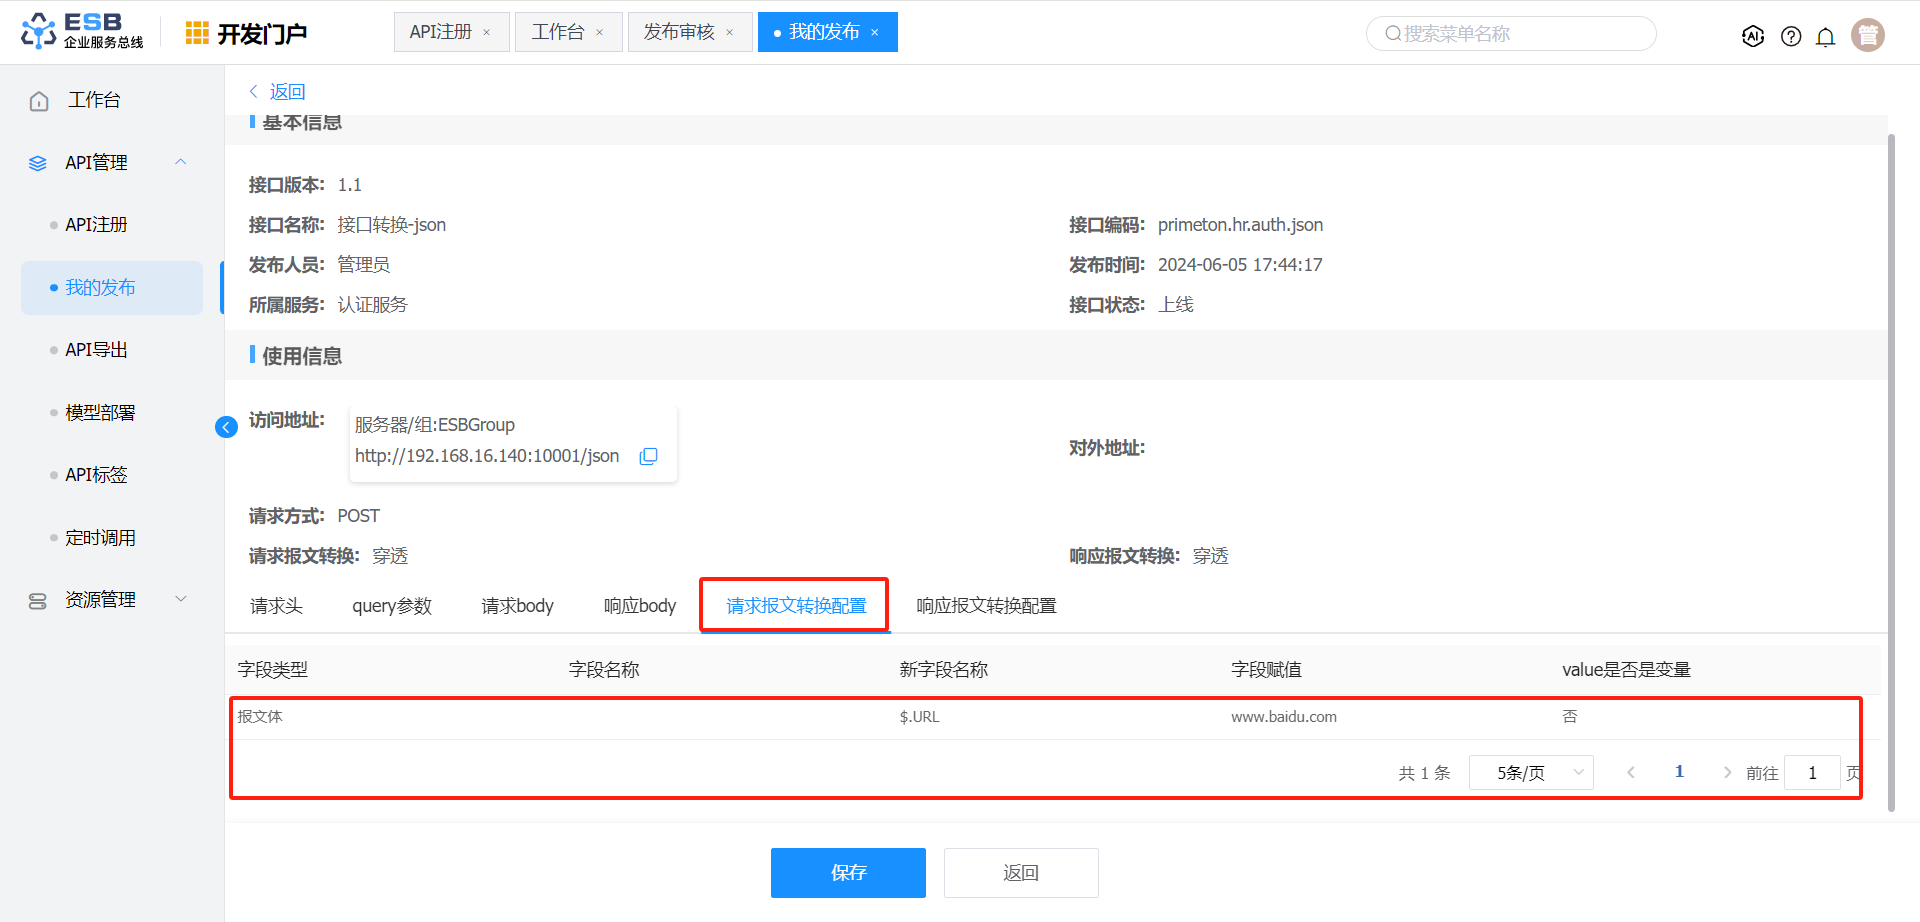Click the AI assistant icon in header

1753,36
